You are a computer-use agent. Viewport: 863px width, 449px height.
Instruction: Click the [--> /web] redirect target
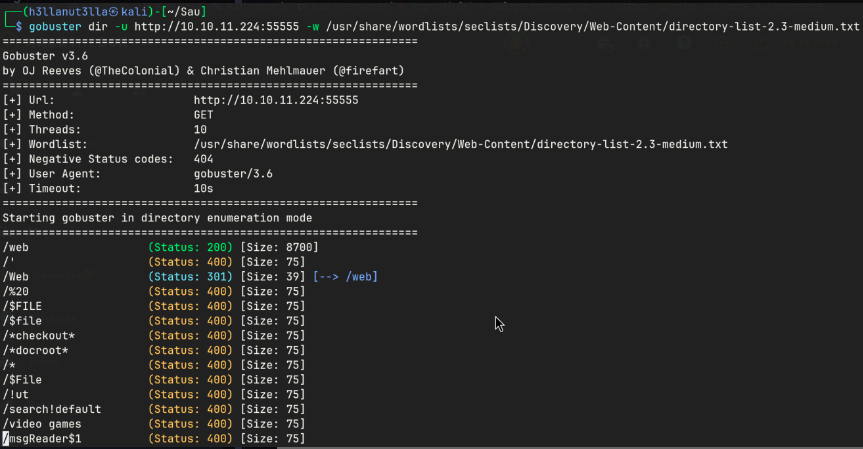click(345, 277)
